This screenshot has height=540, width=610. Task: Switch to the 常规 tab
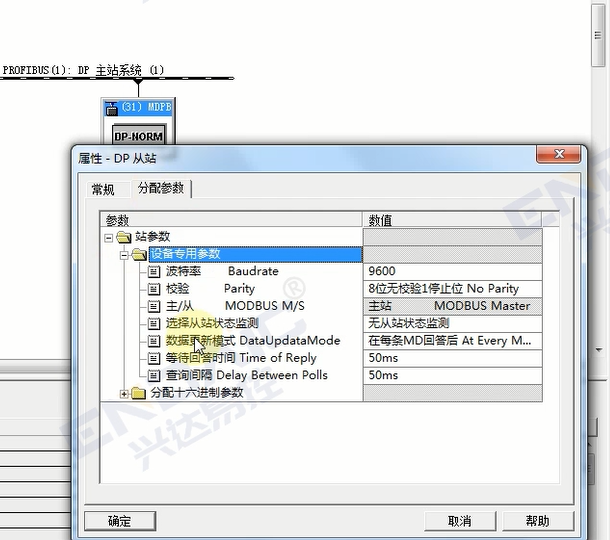[x=103, y=190]
